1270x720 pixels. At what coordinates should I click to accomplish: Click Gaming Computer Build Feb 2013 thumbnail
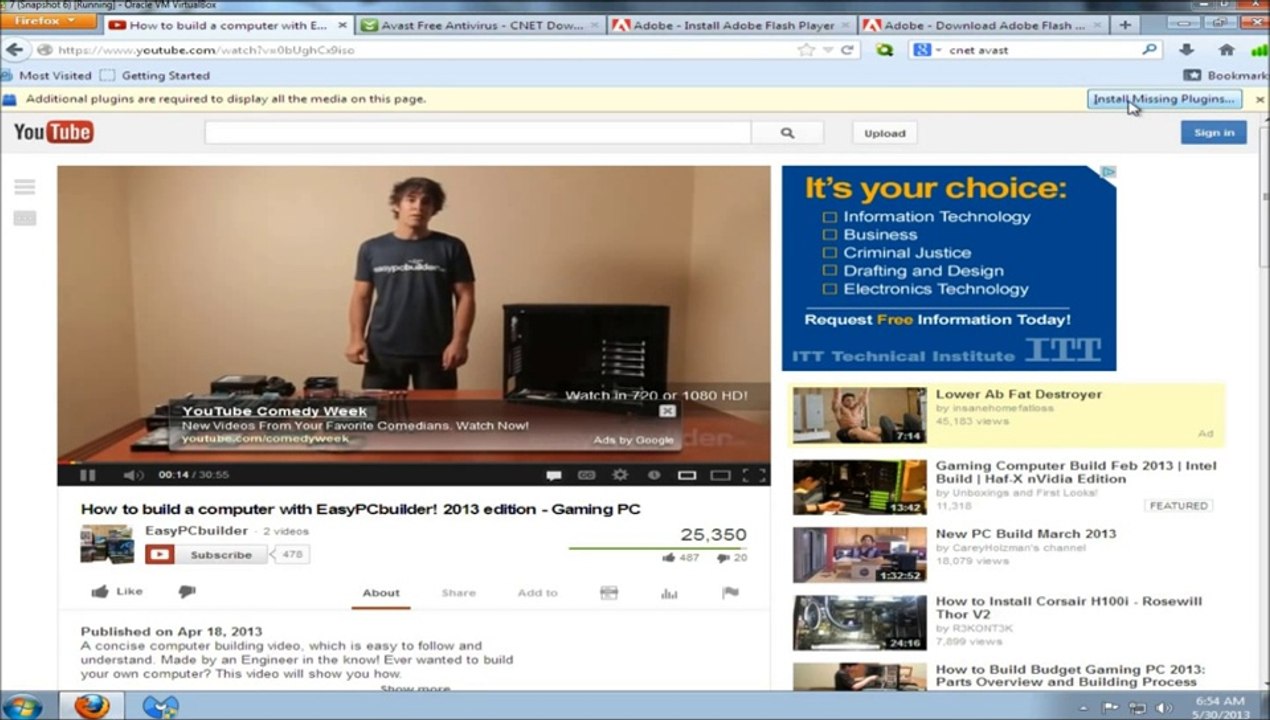(860, 486)
